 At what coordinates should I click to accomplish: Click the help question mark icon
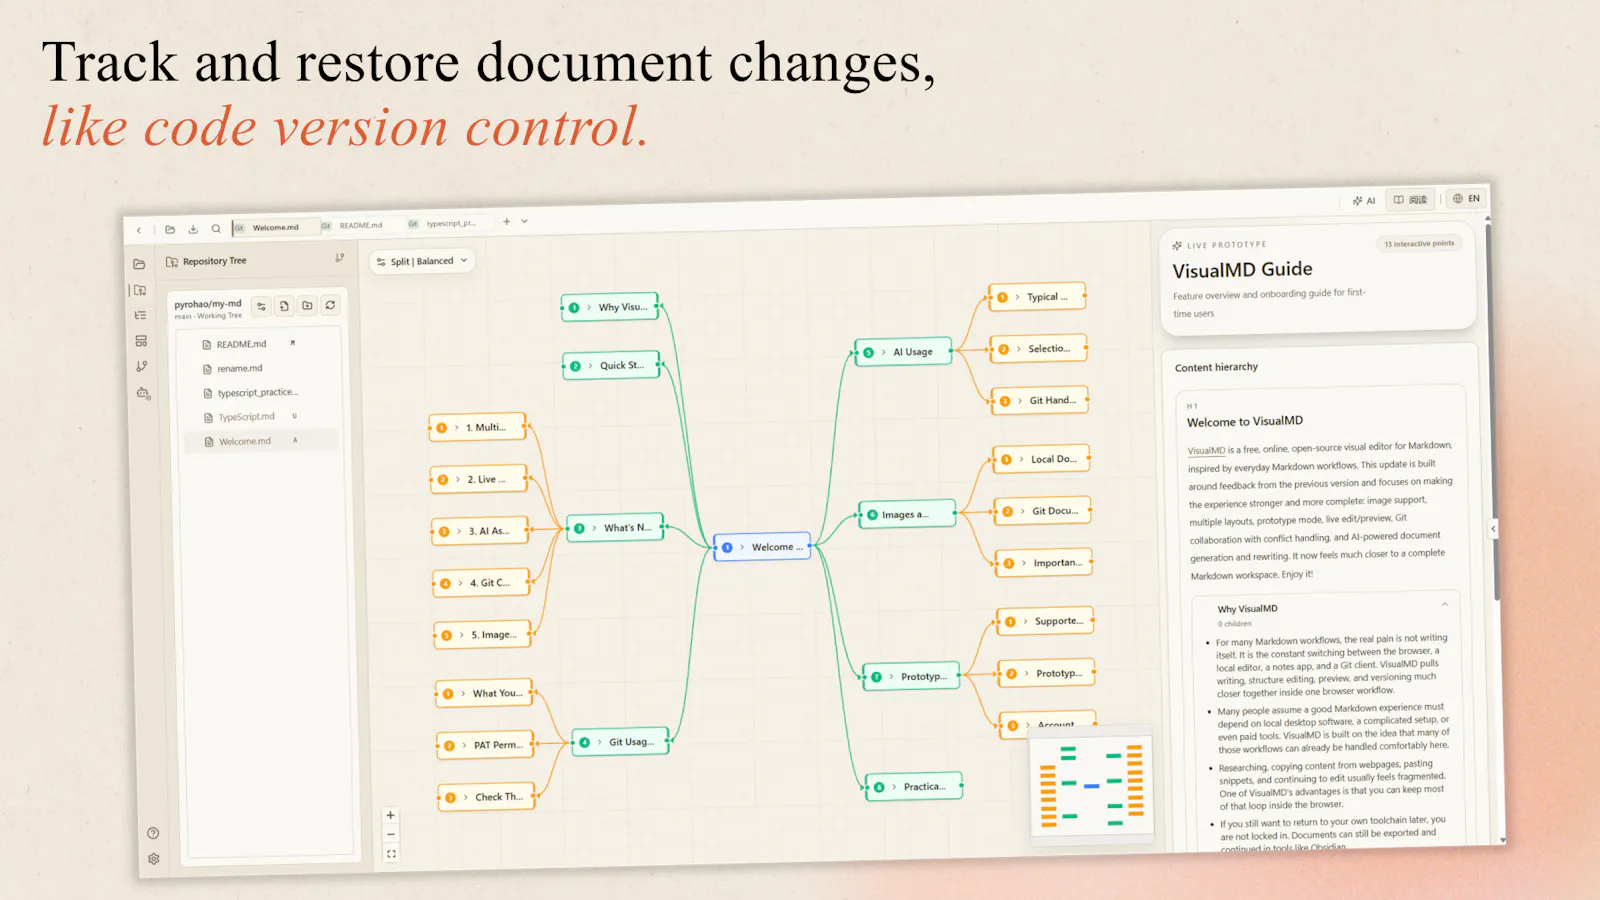153,833
